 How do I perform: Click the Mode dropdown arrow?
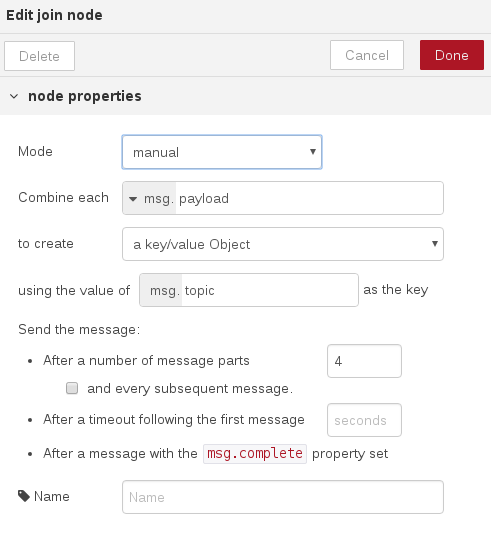[313, 152]
